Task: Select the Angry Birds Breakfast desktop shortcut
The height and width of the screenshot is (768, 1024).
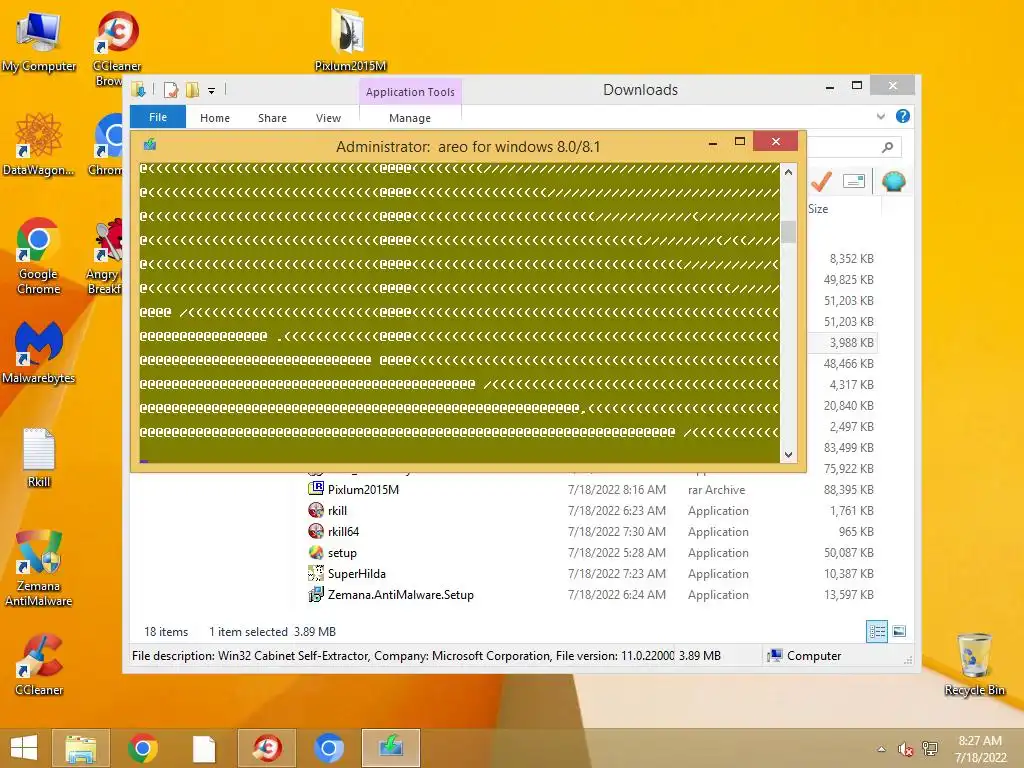Action: coord(107,256)
